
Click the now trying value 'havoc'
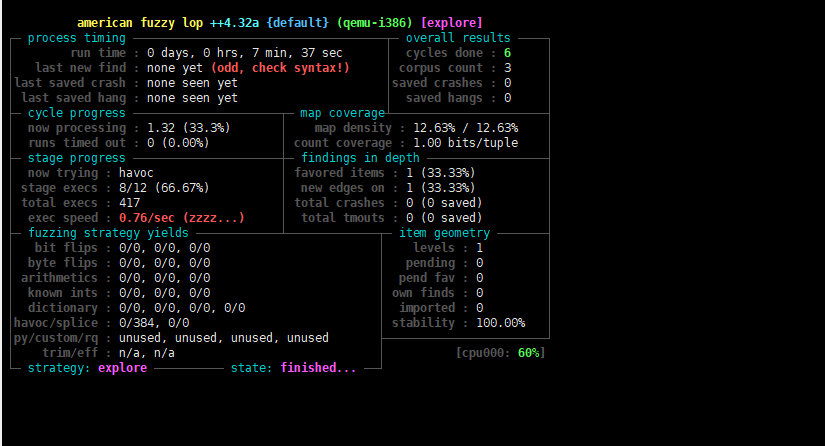click(136, 173)
